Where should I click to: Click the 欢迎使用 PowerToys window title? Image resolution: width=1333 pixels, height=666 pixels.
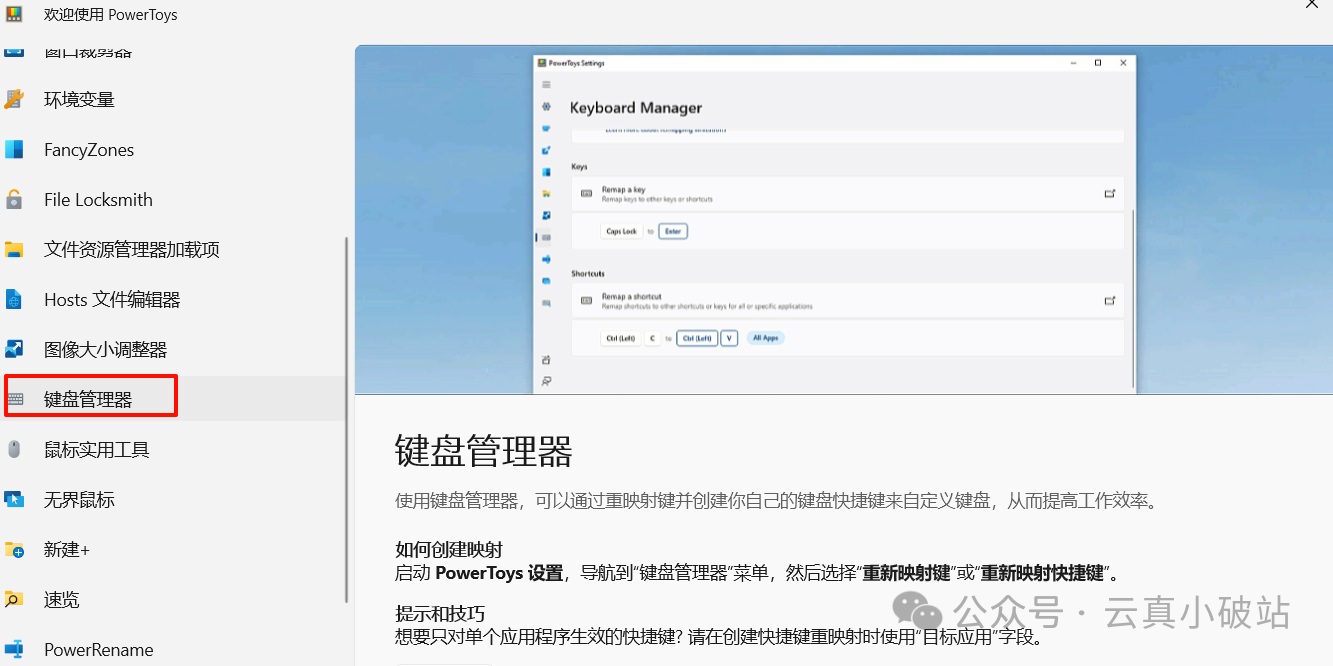111,15
